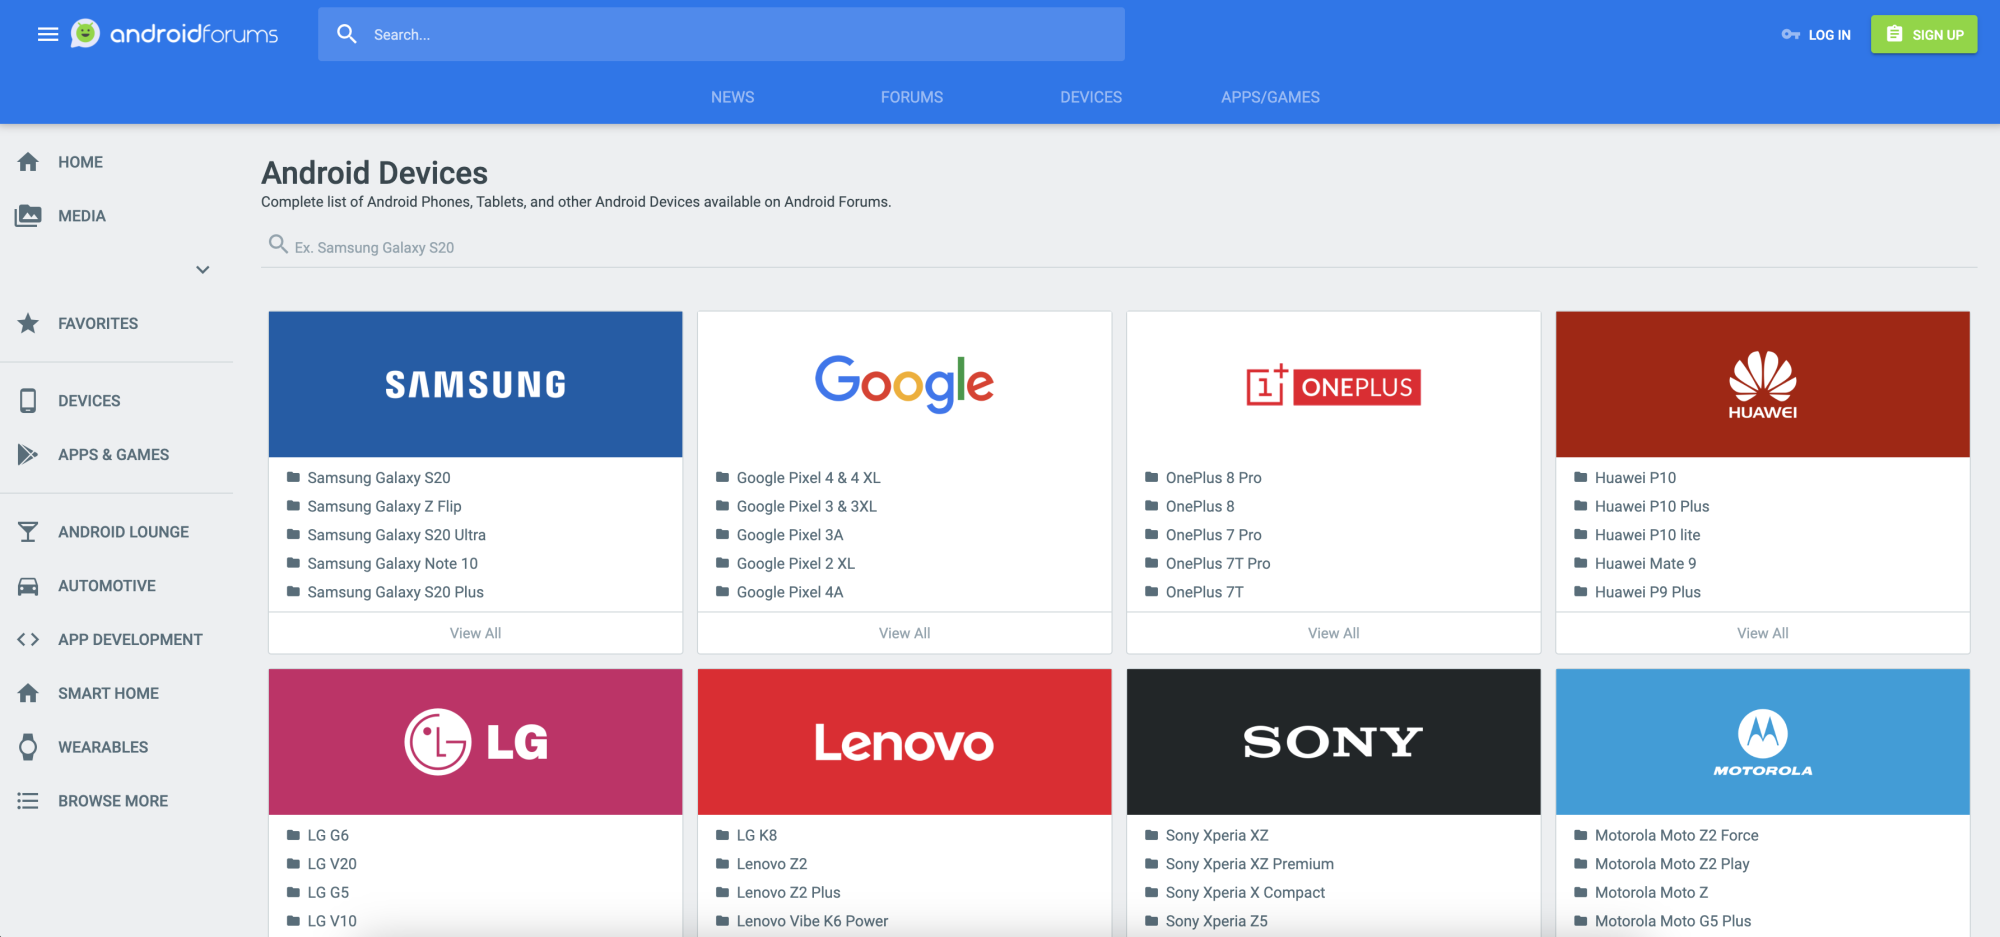
Task: Click View All under Google devices
Action: 905,633
